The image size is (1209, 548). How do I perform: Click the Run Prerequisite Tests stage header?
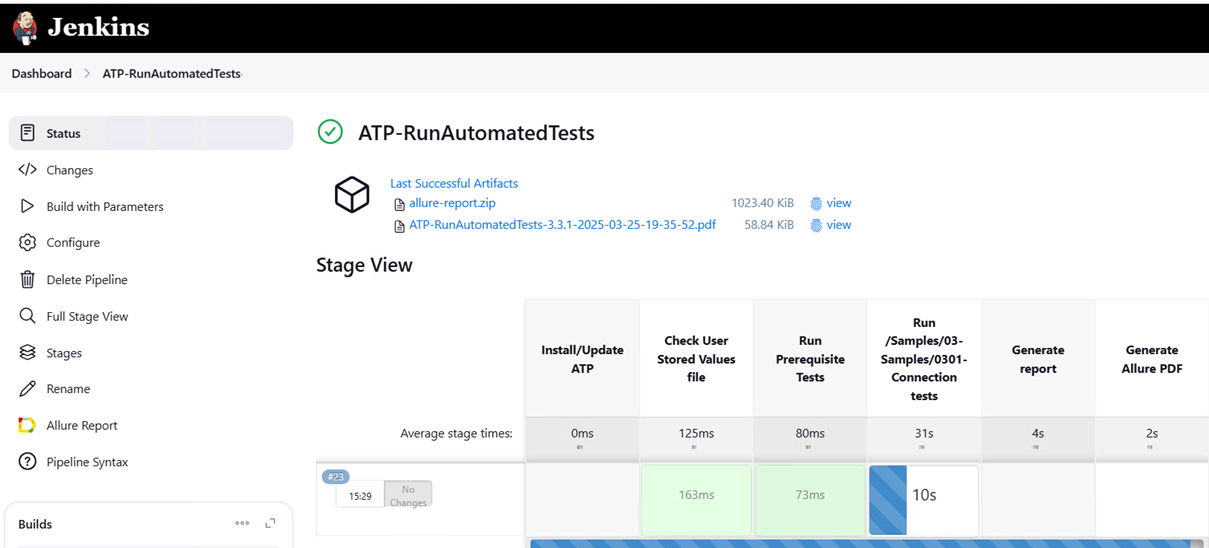(810, 359)
